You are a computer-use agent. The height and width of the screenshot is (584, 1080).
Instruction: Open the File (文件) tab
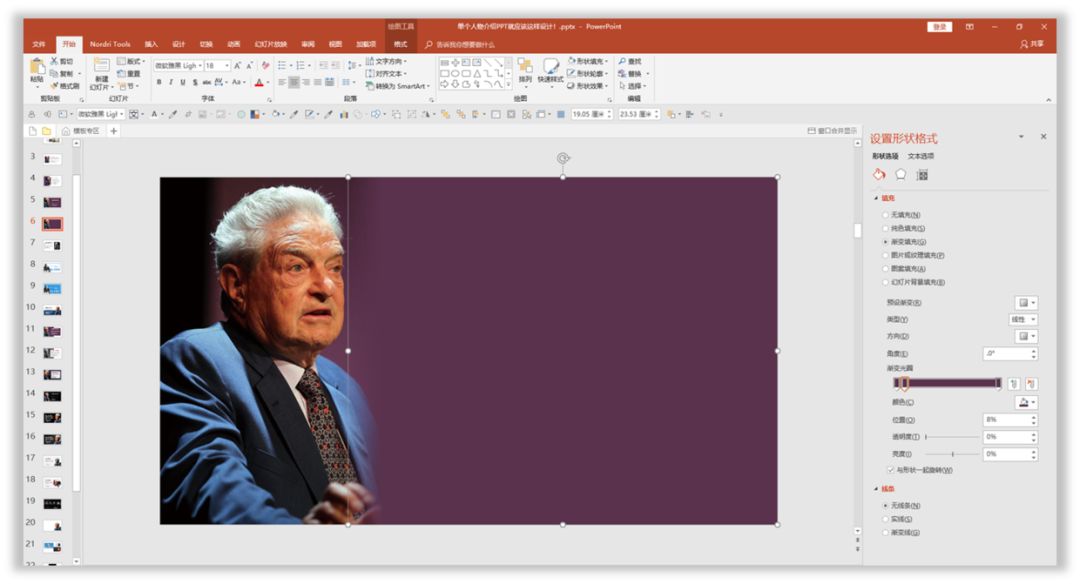pos(39,44)
